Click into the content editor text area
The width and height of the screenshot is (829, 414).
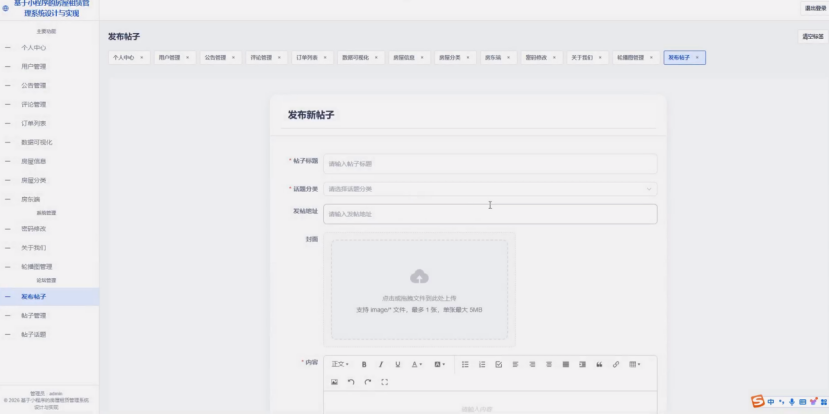490,403
